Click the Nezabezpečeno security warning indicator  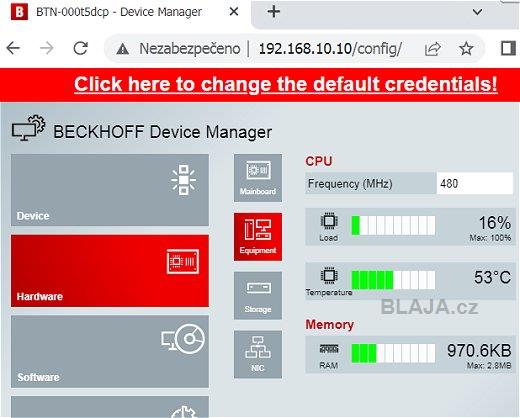178,49
